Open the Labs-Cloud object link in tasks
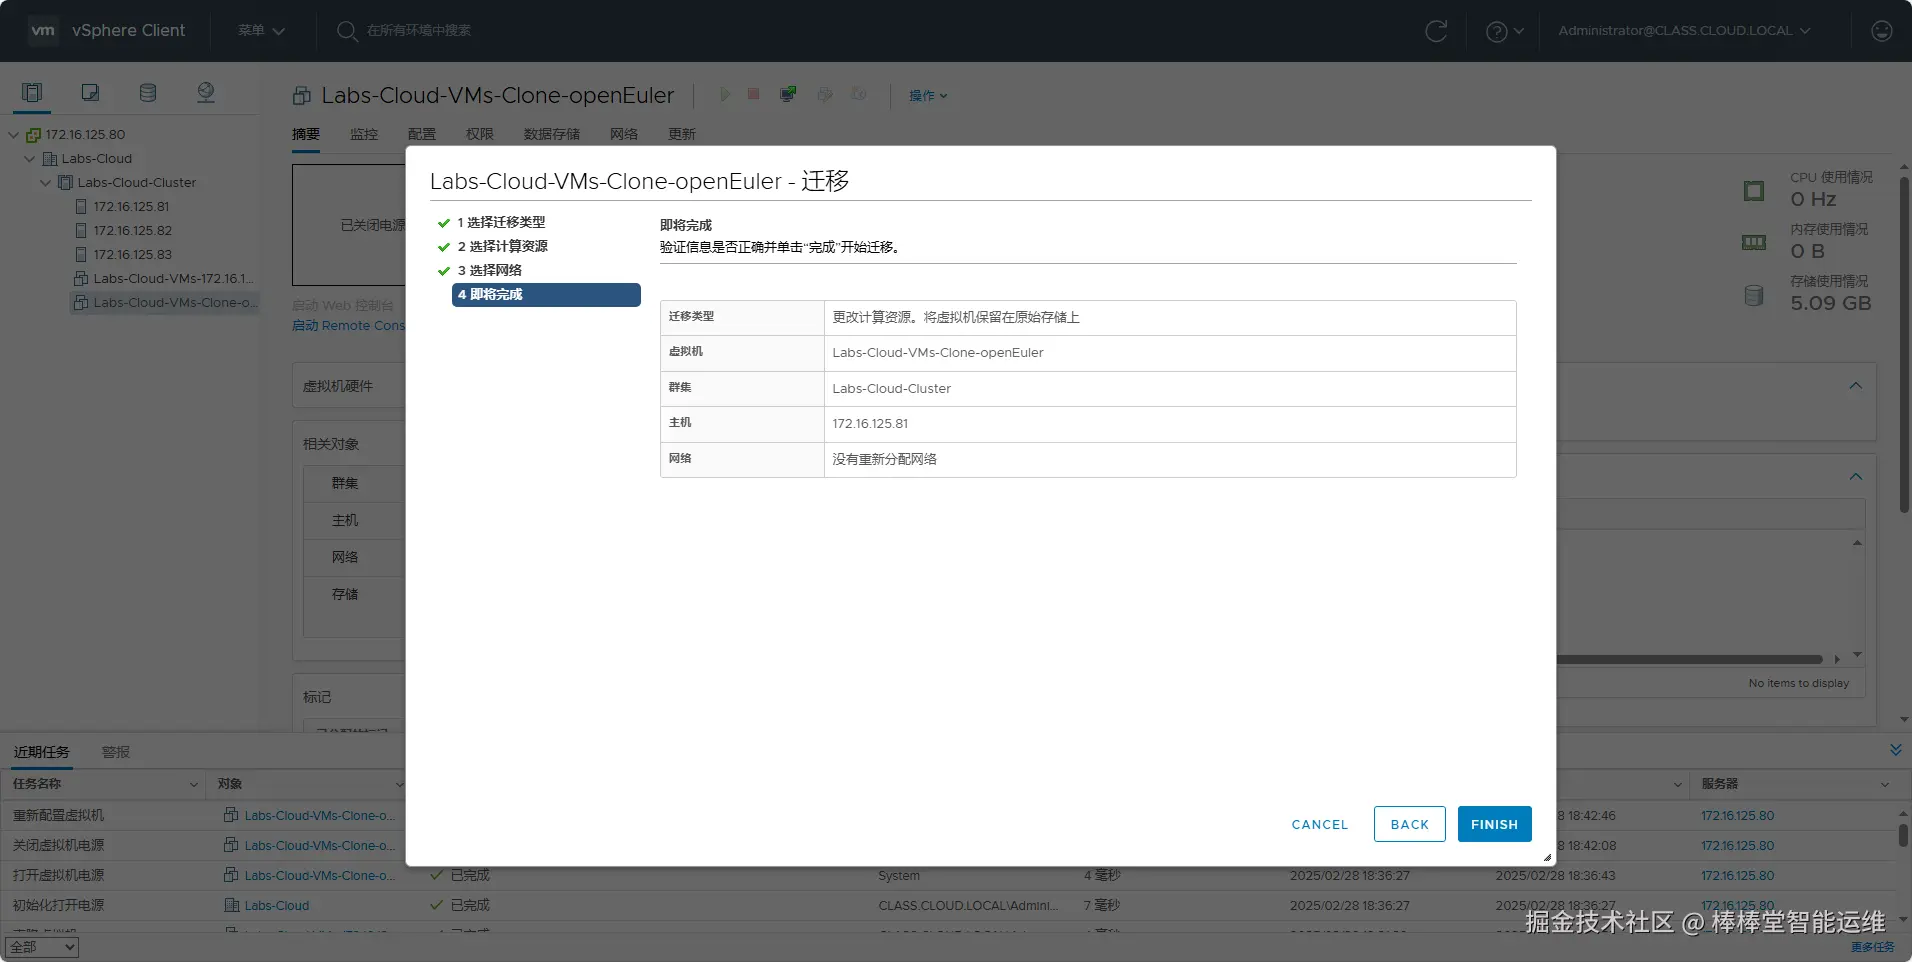Viewport: 1912px width, 962px height. (277, 906)
